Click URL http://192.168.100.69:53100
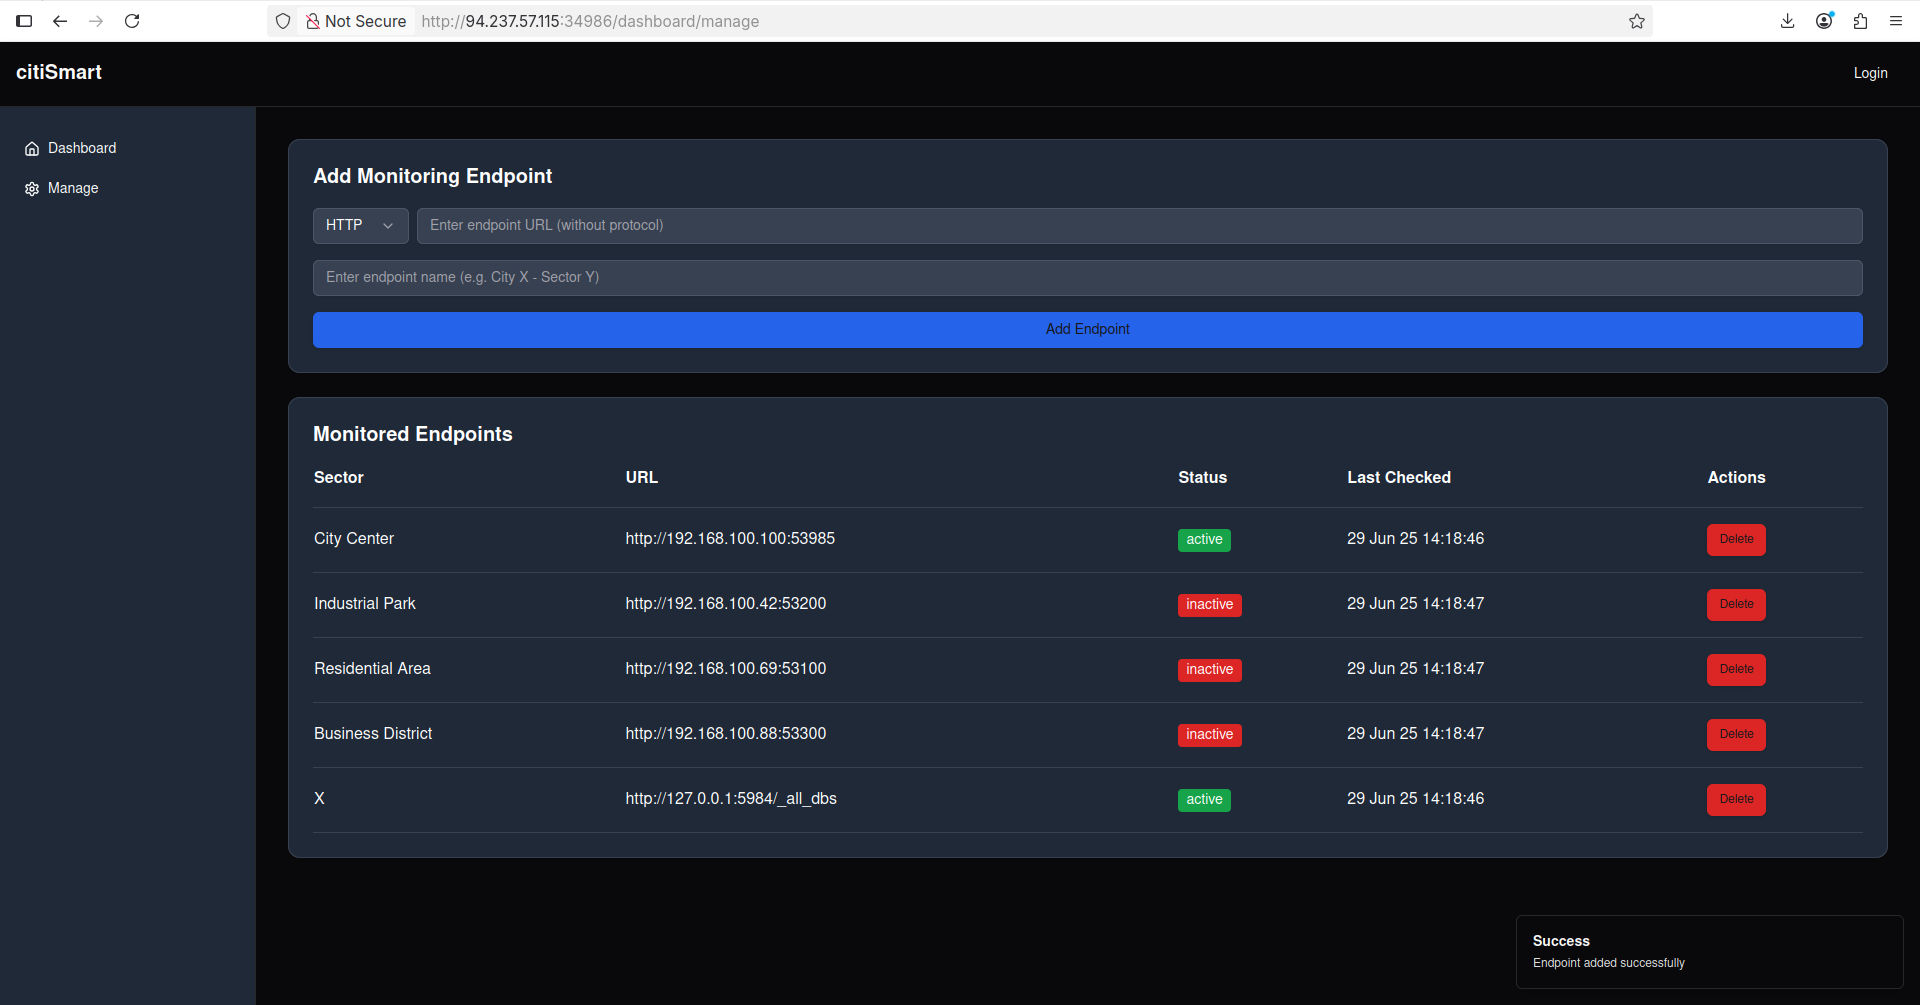This screenshot has width=1920, height=1005. point(726,669)
